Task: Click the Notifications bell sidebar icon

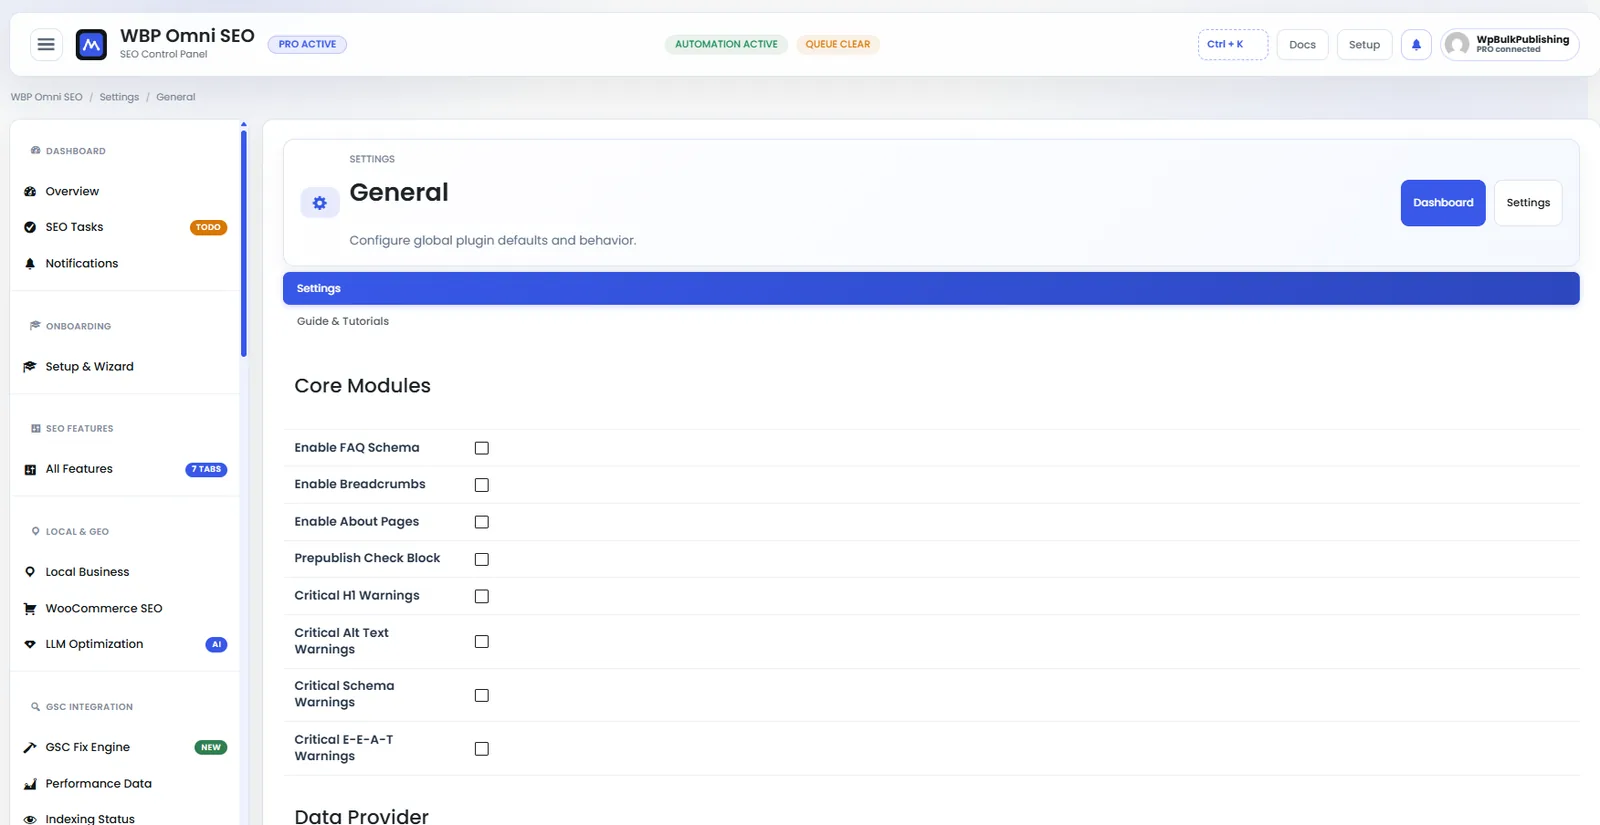Action: pyautogui.click(x=30, y=264)
